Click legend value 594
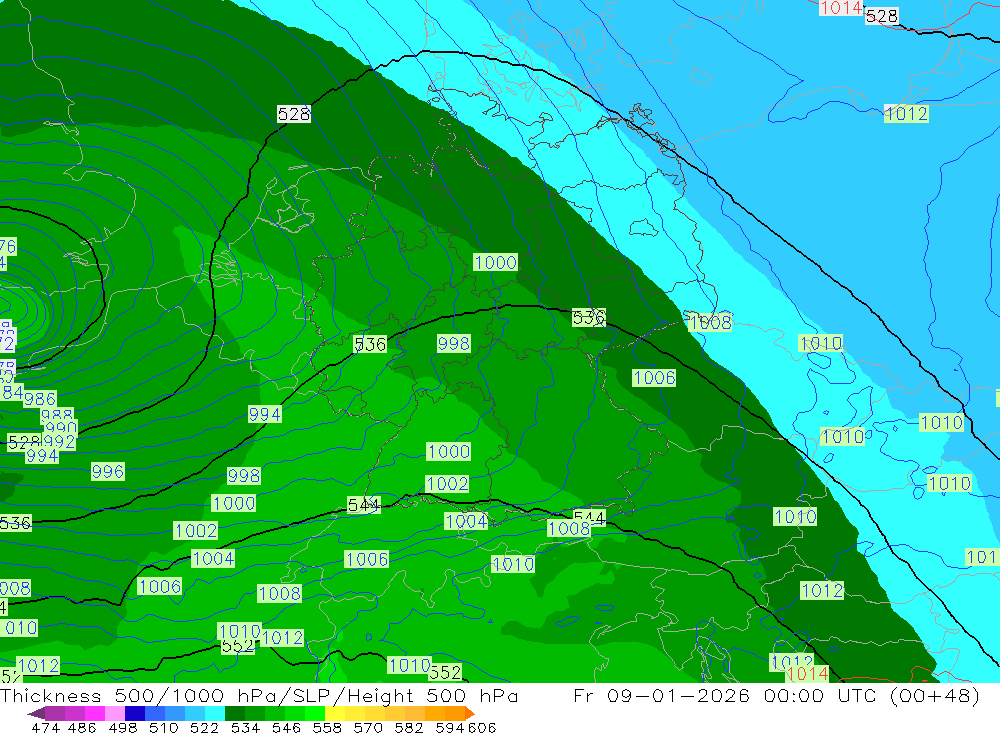This screenshot has width=1000, height=733. [x=450, y=728]
